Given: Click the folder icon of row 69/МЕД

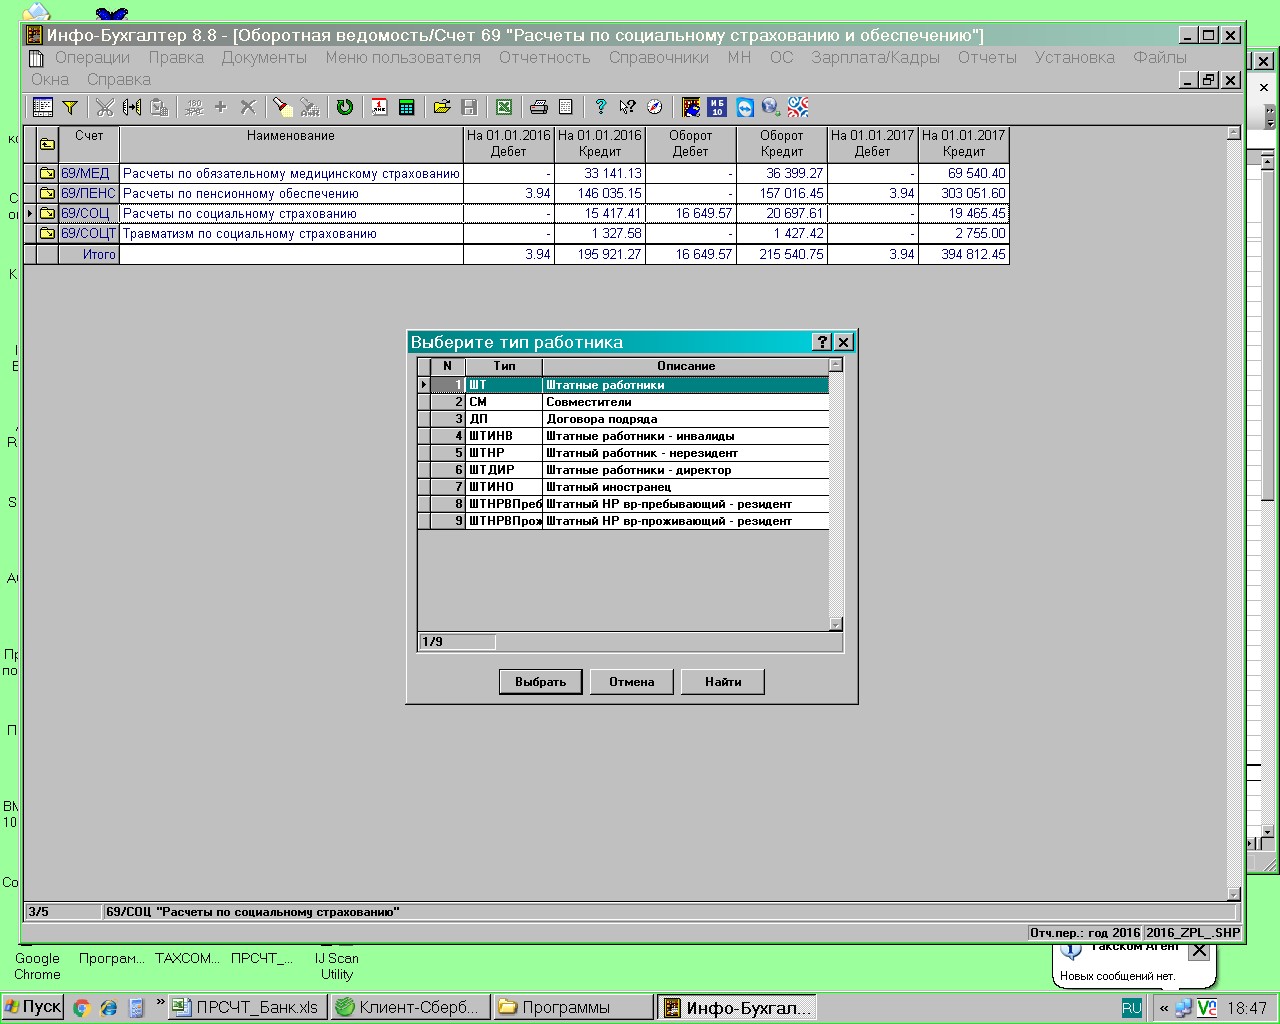Looking at the screenshot, I should [47, 173].
